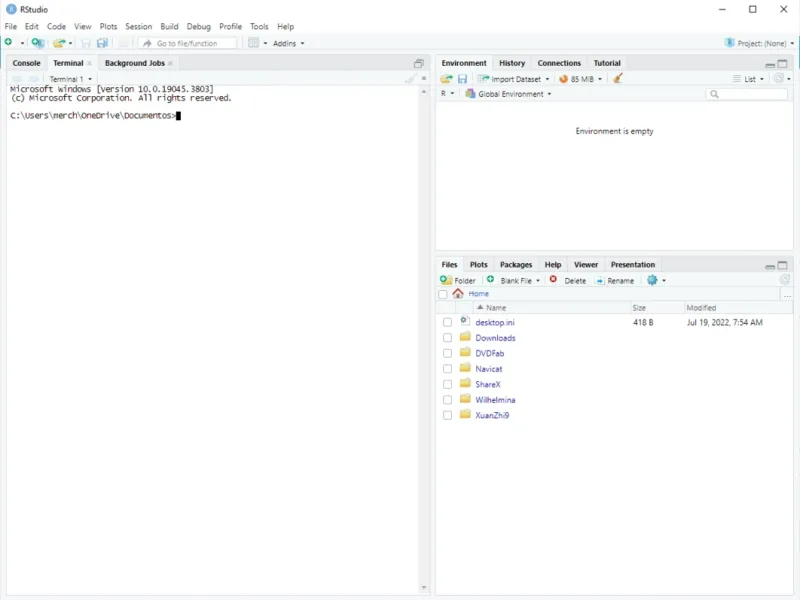
Task: Close the Background Jobs tab
Action: [x=170, y=63]
